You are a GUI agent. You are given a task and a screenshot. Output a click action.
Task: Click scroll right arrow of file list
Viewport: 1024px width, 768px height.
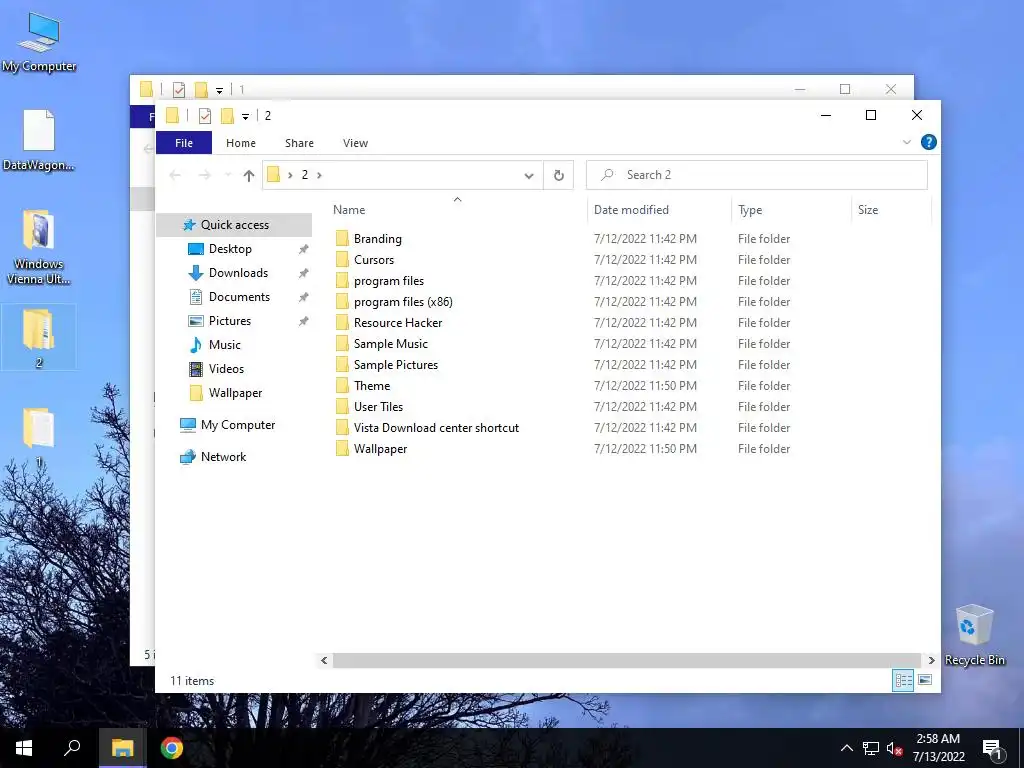[931, 660]
